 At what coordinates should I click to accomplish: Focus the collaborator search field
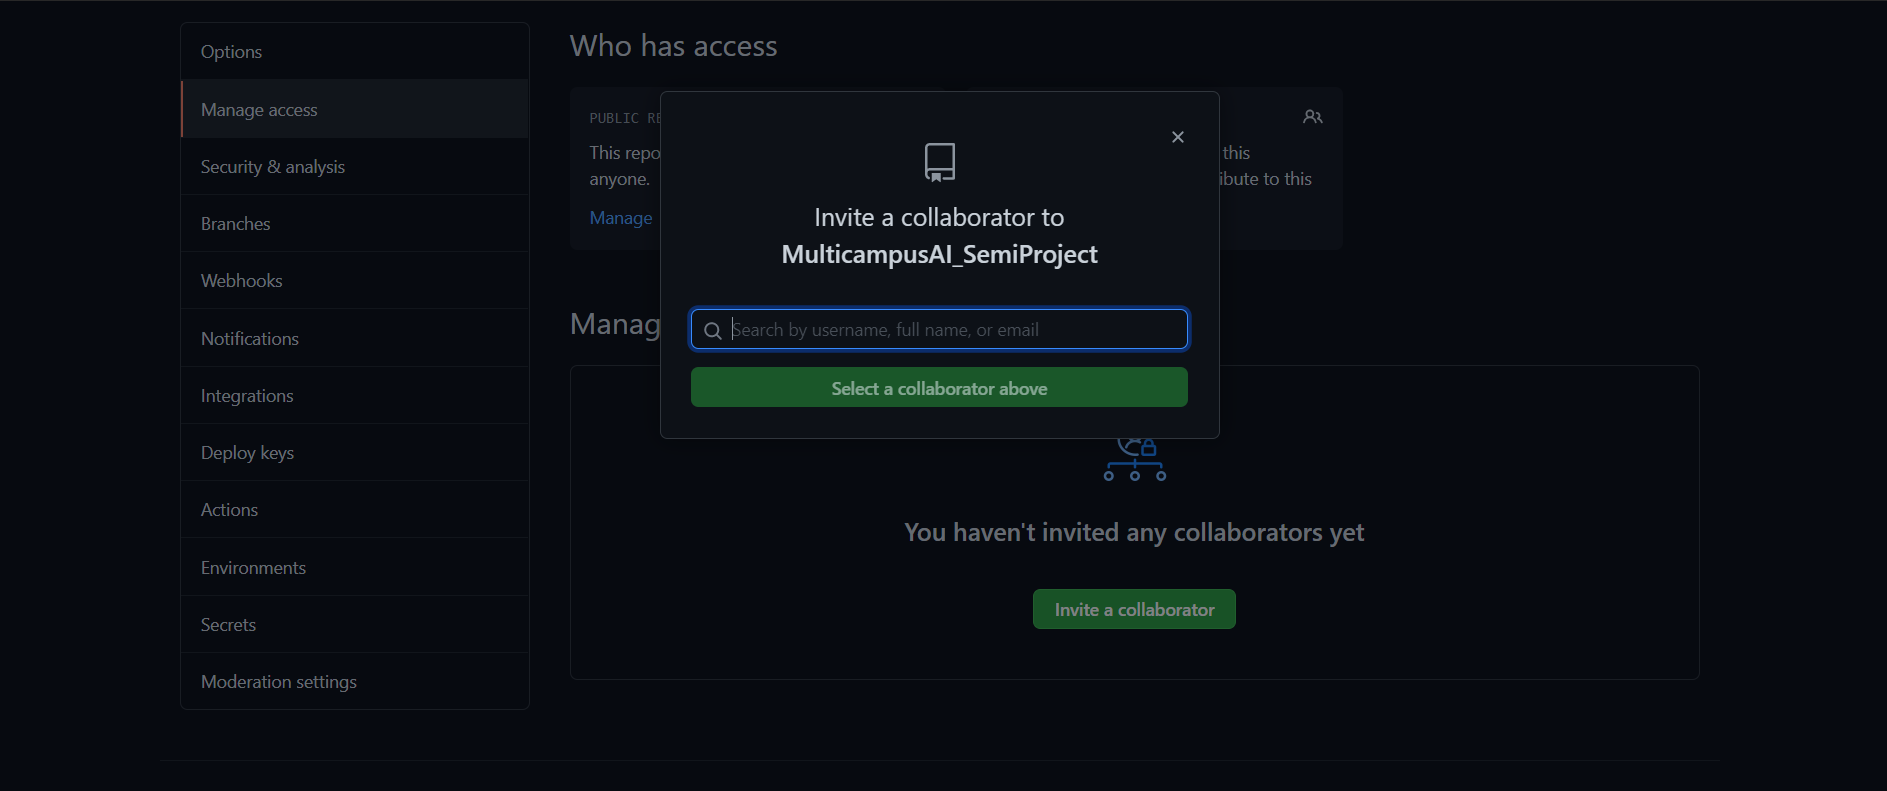[x=939, y=329]
